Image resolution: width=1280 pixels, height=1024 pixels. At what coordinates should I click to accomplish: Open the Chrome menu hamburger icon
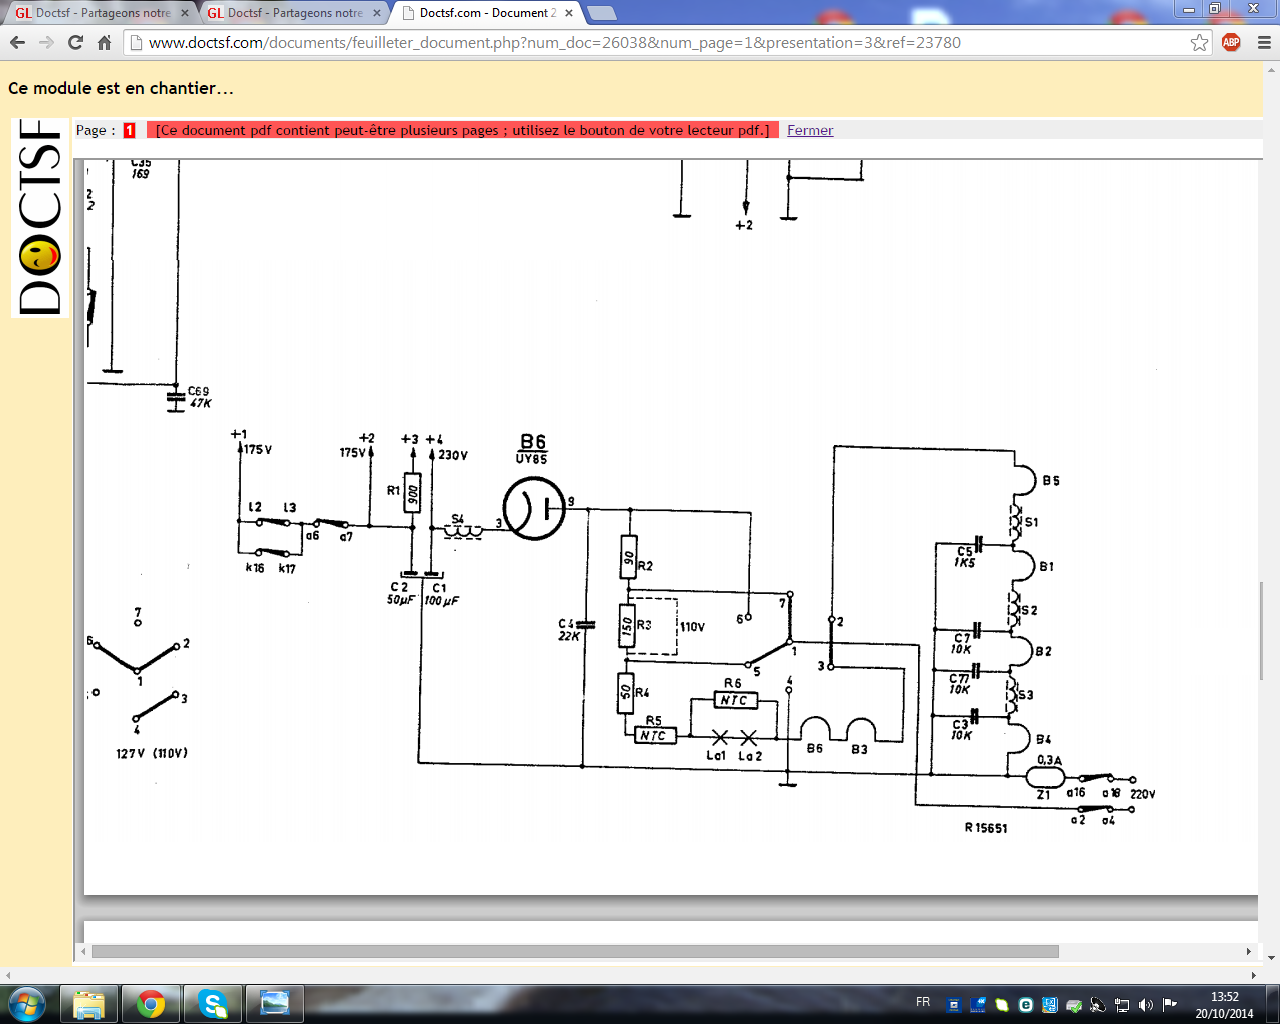1263,43
